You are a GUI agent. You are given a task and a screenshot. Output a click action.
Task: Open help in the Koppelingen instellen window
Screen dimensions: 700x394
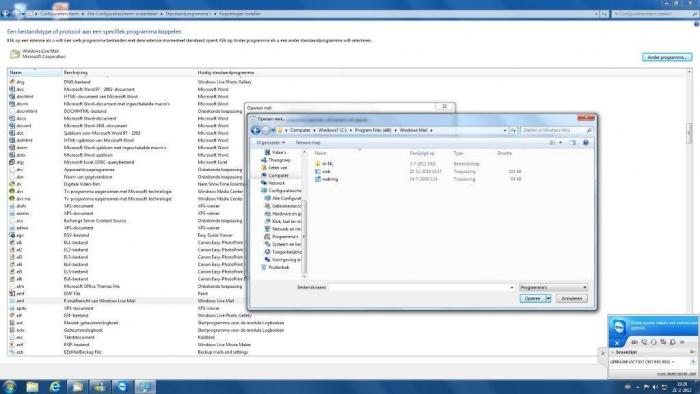[696, 25]
